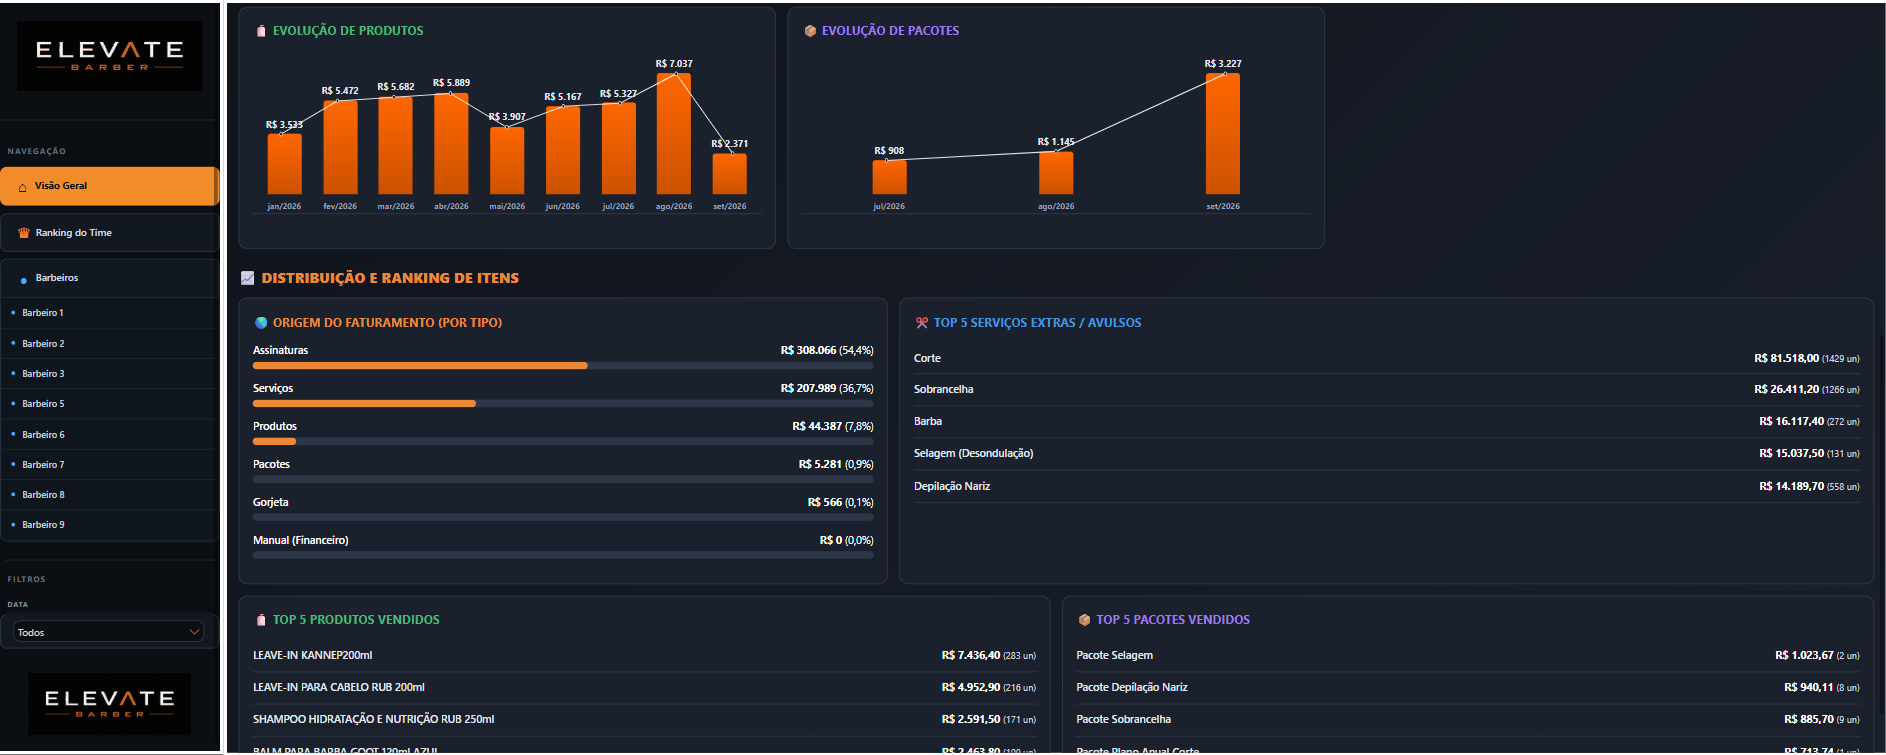1886x755 pixels.
Task: Select the ago/2026 bar in the packages chart
Action: pos(1056,173)
